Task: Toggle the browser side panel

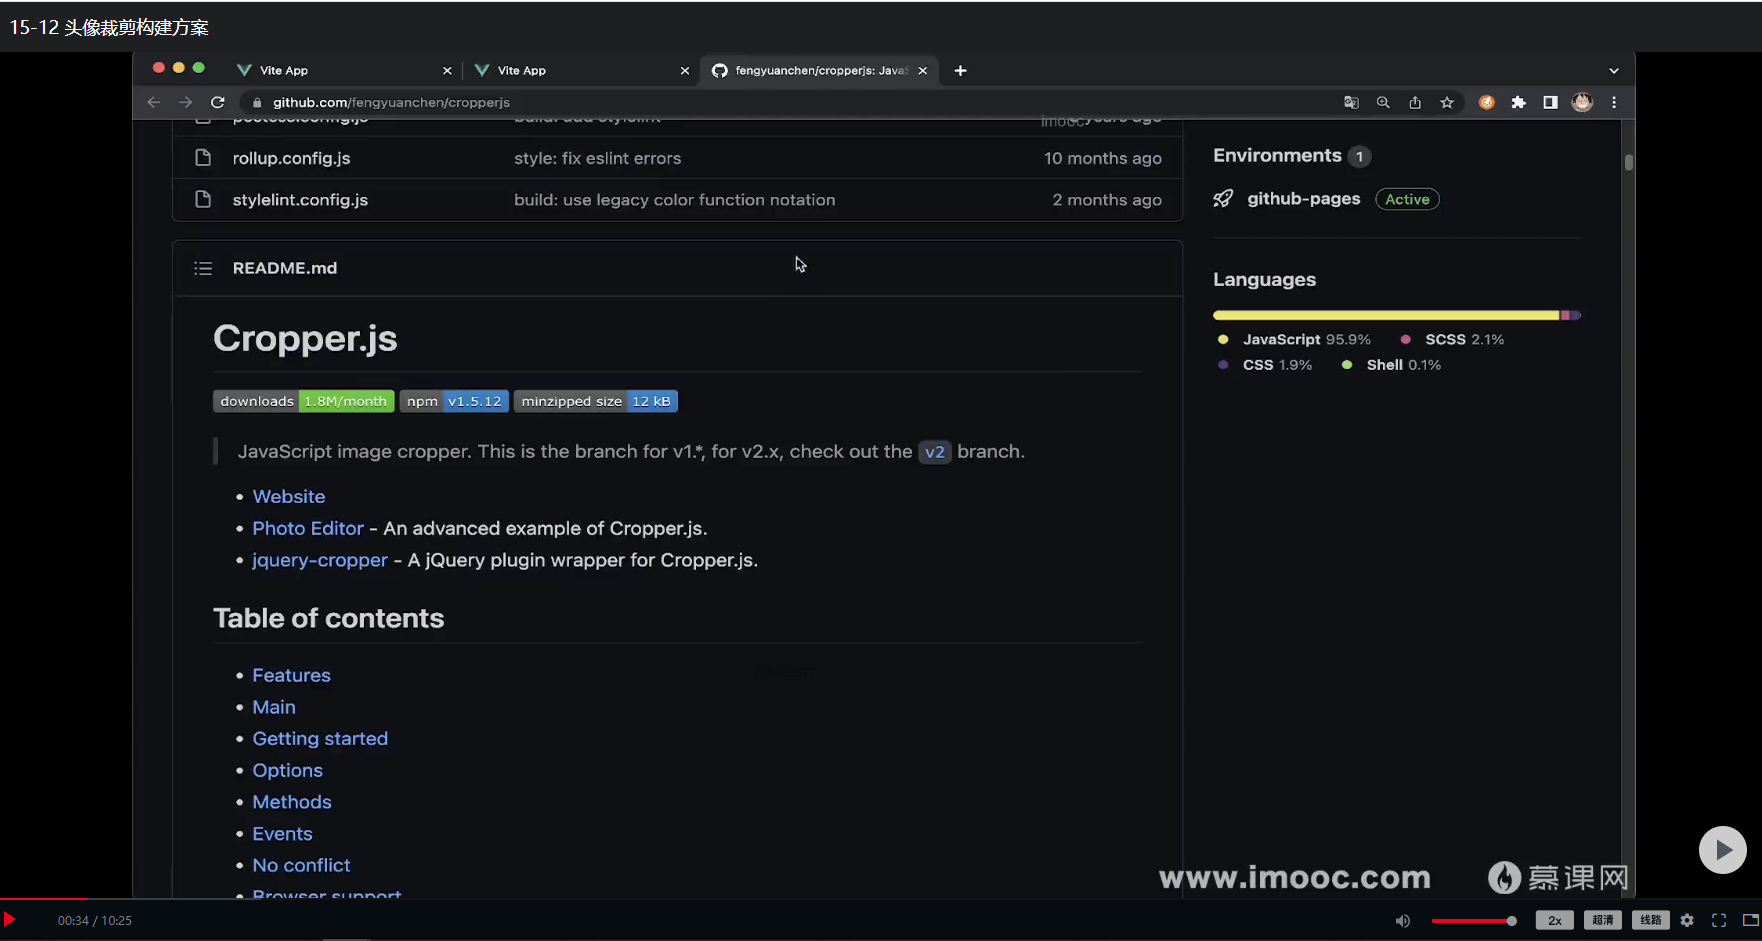Action: pyautogui.click(x=1550, y=102)
